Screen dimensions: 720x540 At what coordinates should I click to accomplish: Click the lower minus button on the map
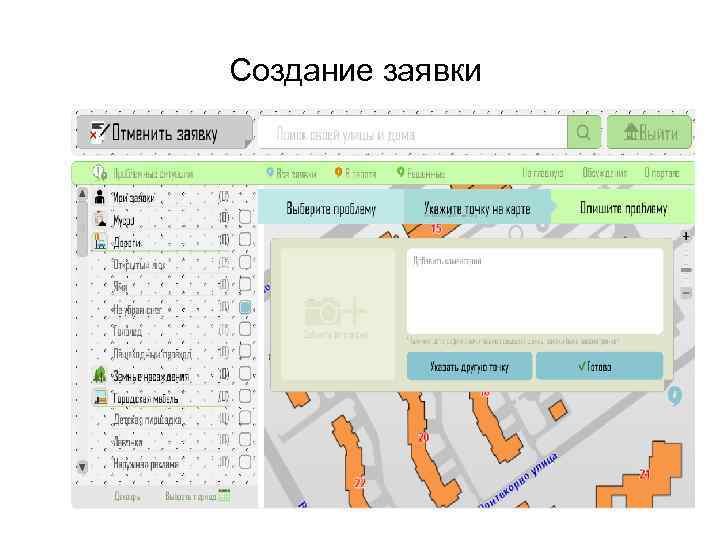686,292
